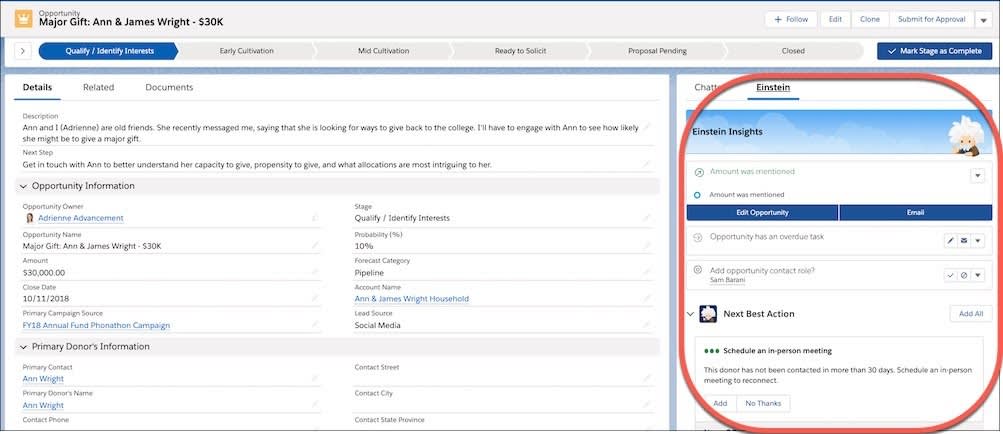Open the Documents tab
Image resolution: width=1003 pixels, height=434 pixels.
[x=169, y=88]
